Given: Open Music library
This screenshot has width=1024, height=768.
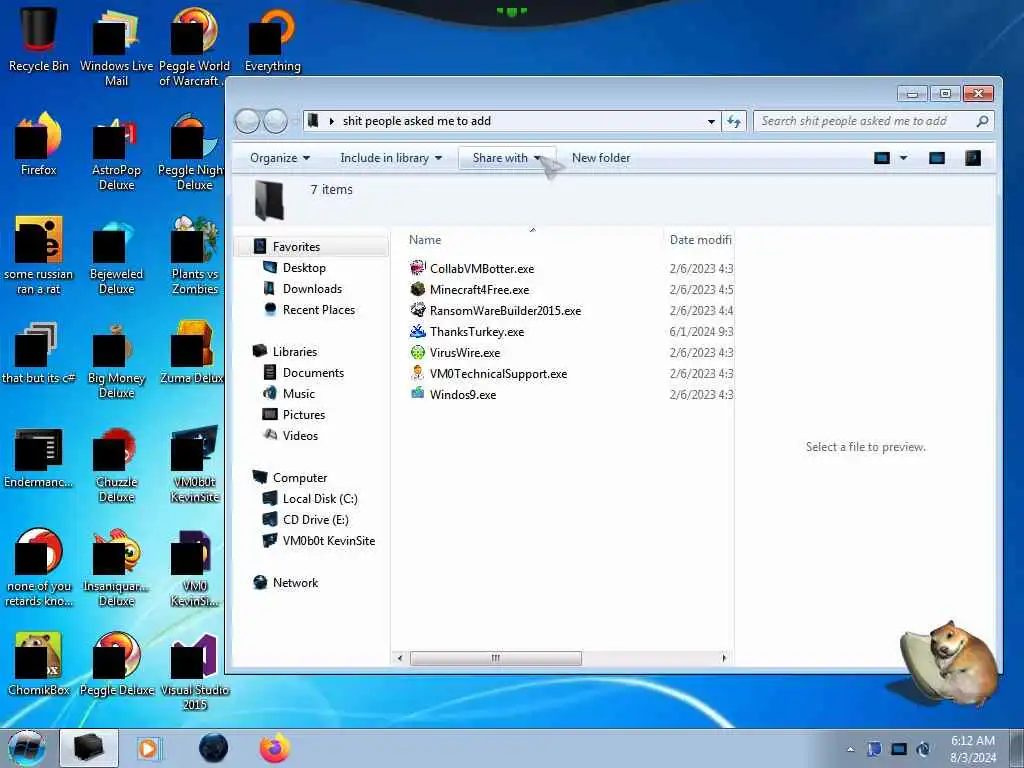Looking at the screenshot, I should 298,393.
